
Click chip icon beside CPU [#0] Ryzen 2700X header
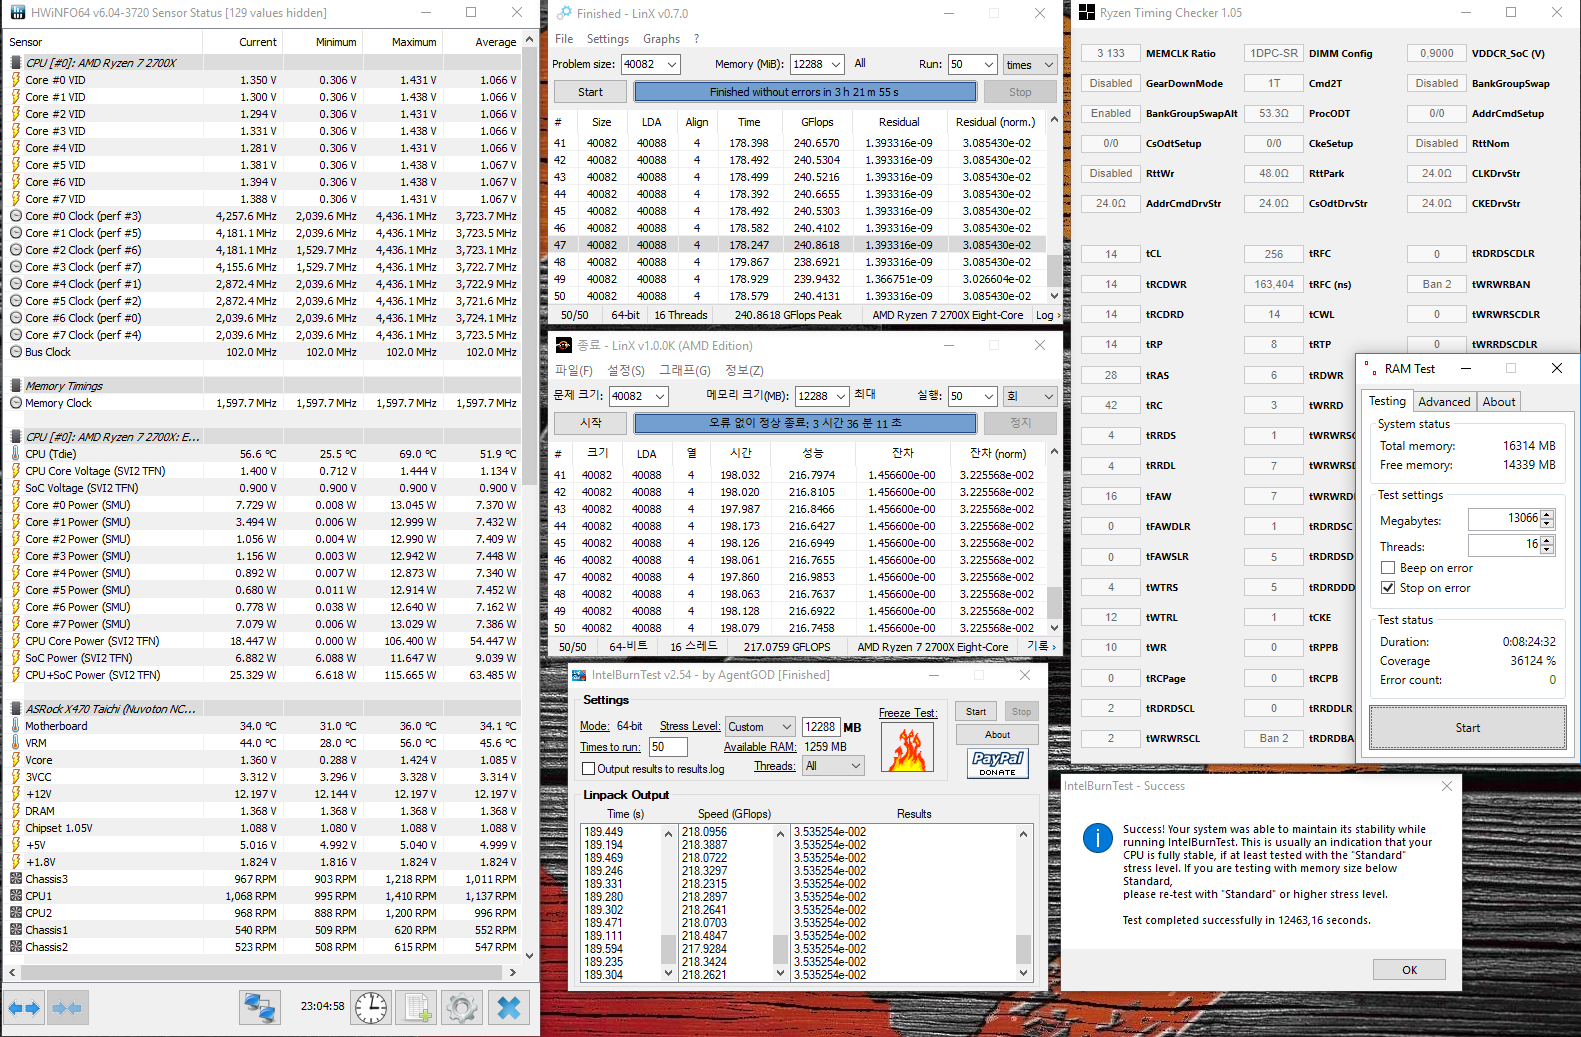click(x=15, y=62)
